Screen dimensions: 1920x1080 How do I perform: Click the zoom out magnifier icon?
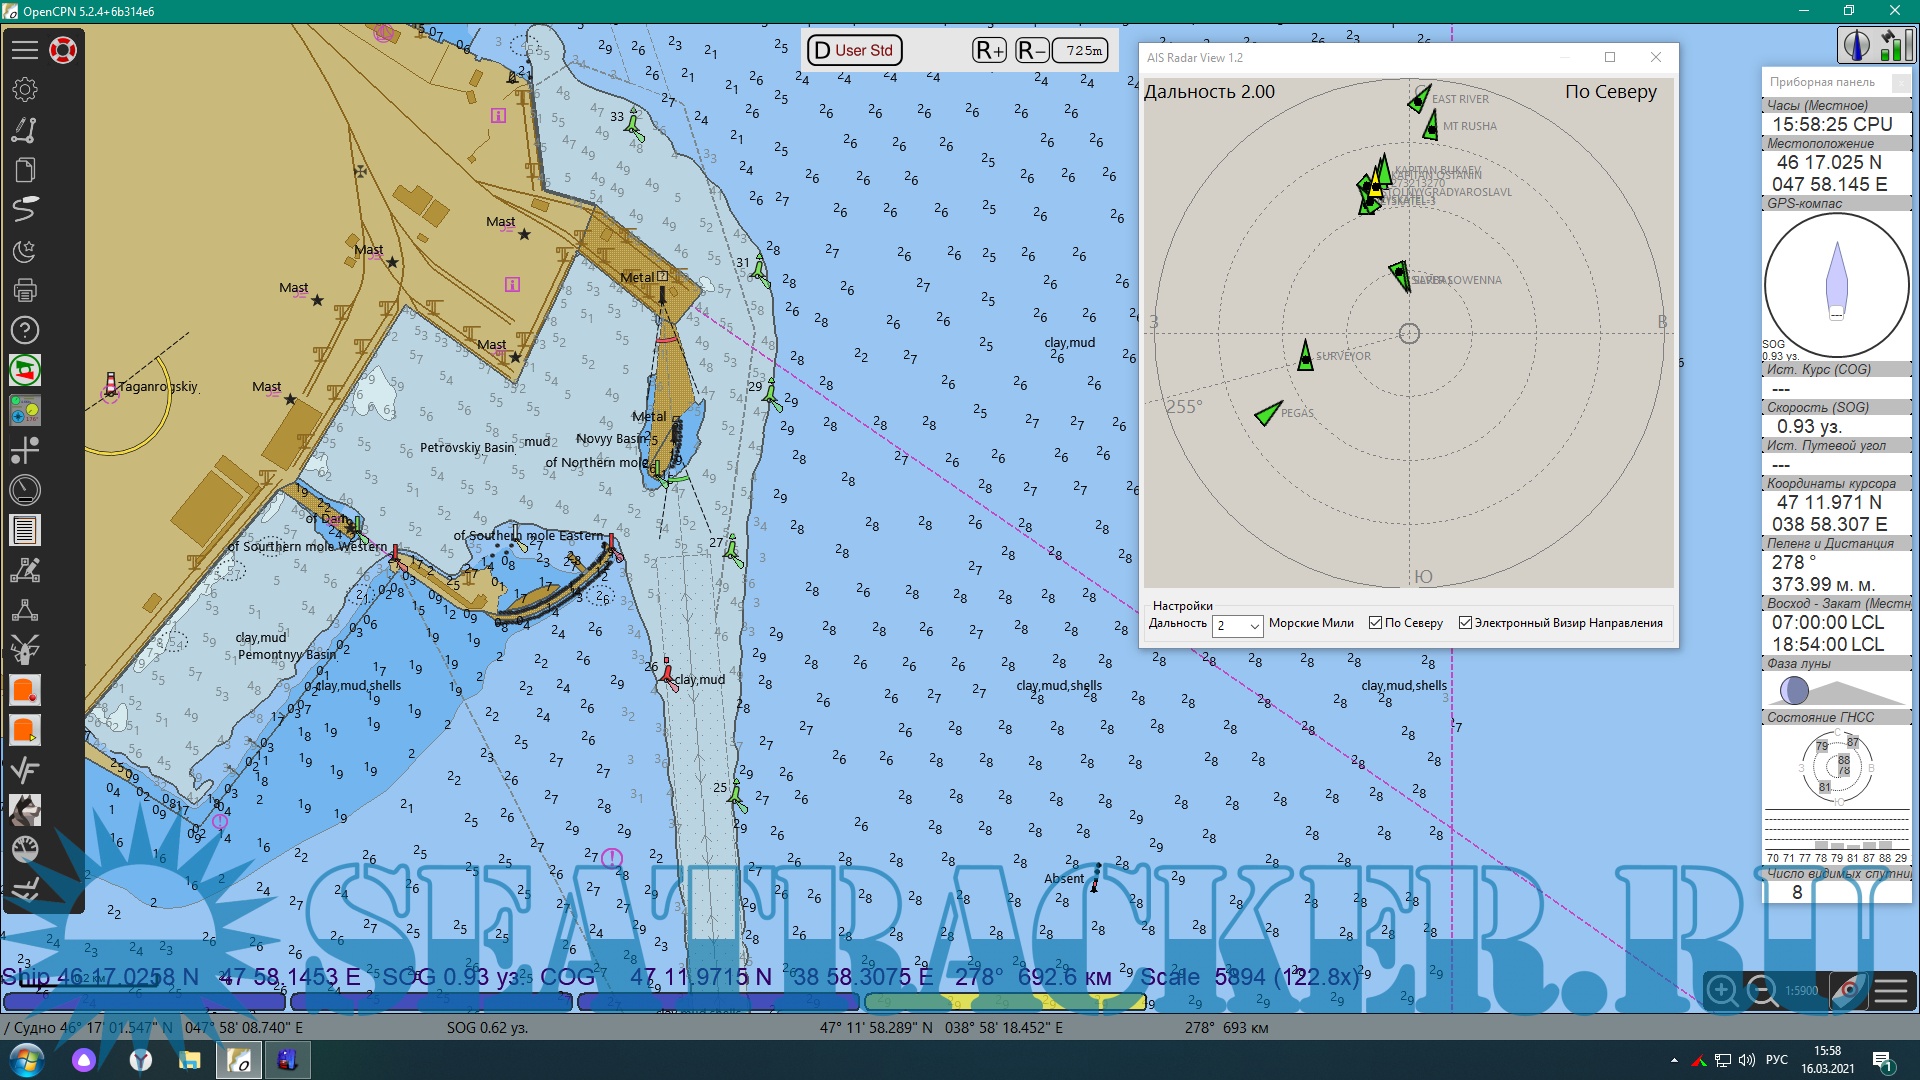point(1761,991)
